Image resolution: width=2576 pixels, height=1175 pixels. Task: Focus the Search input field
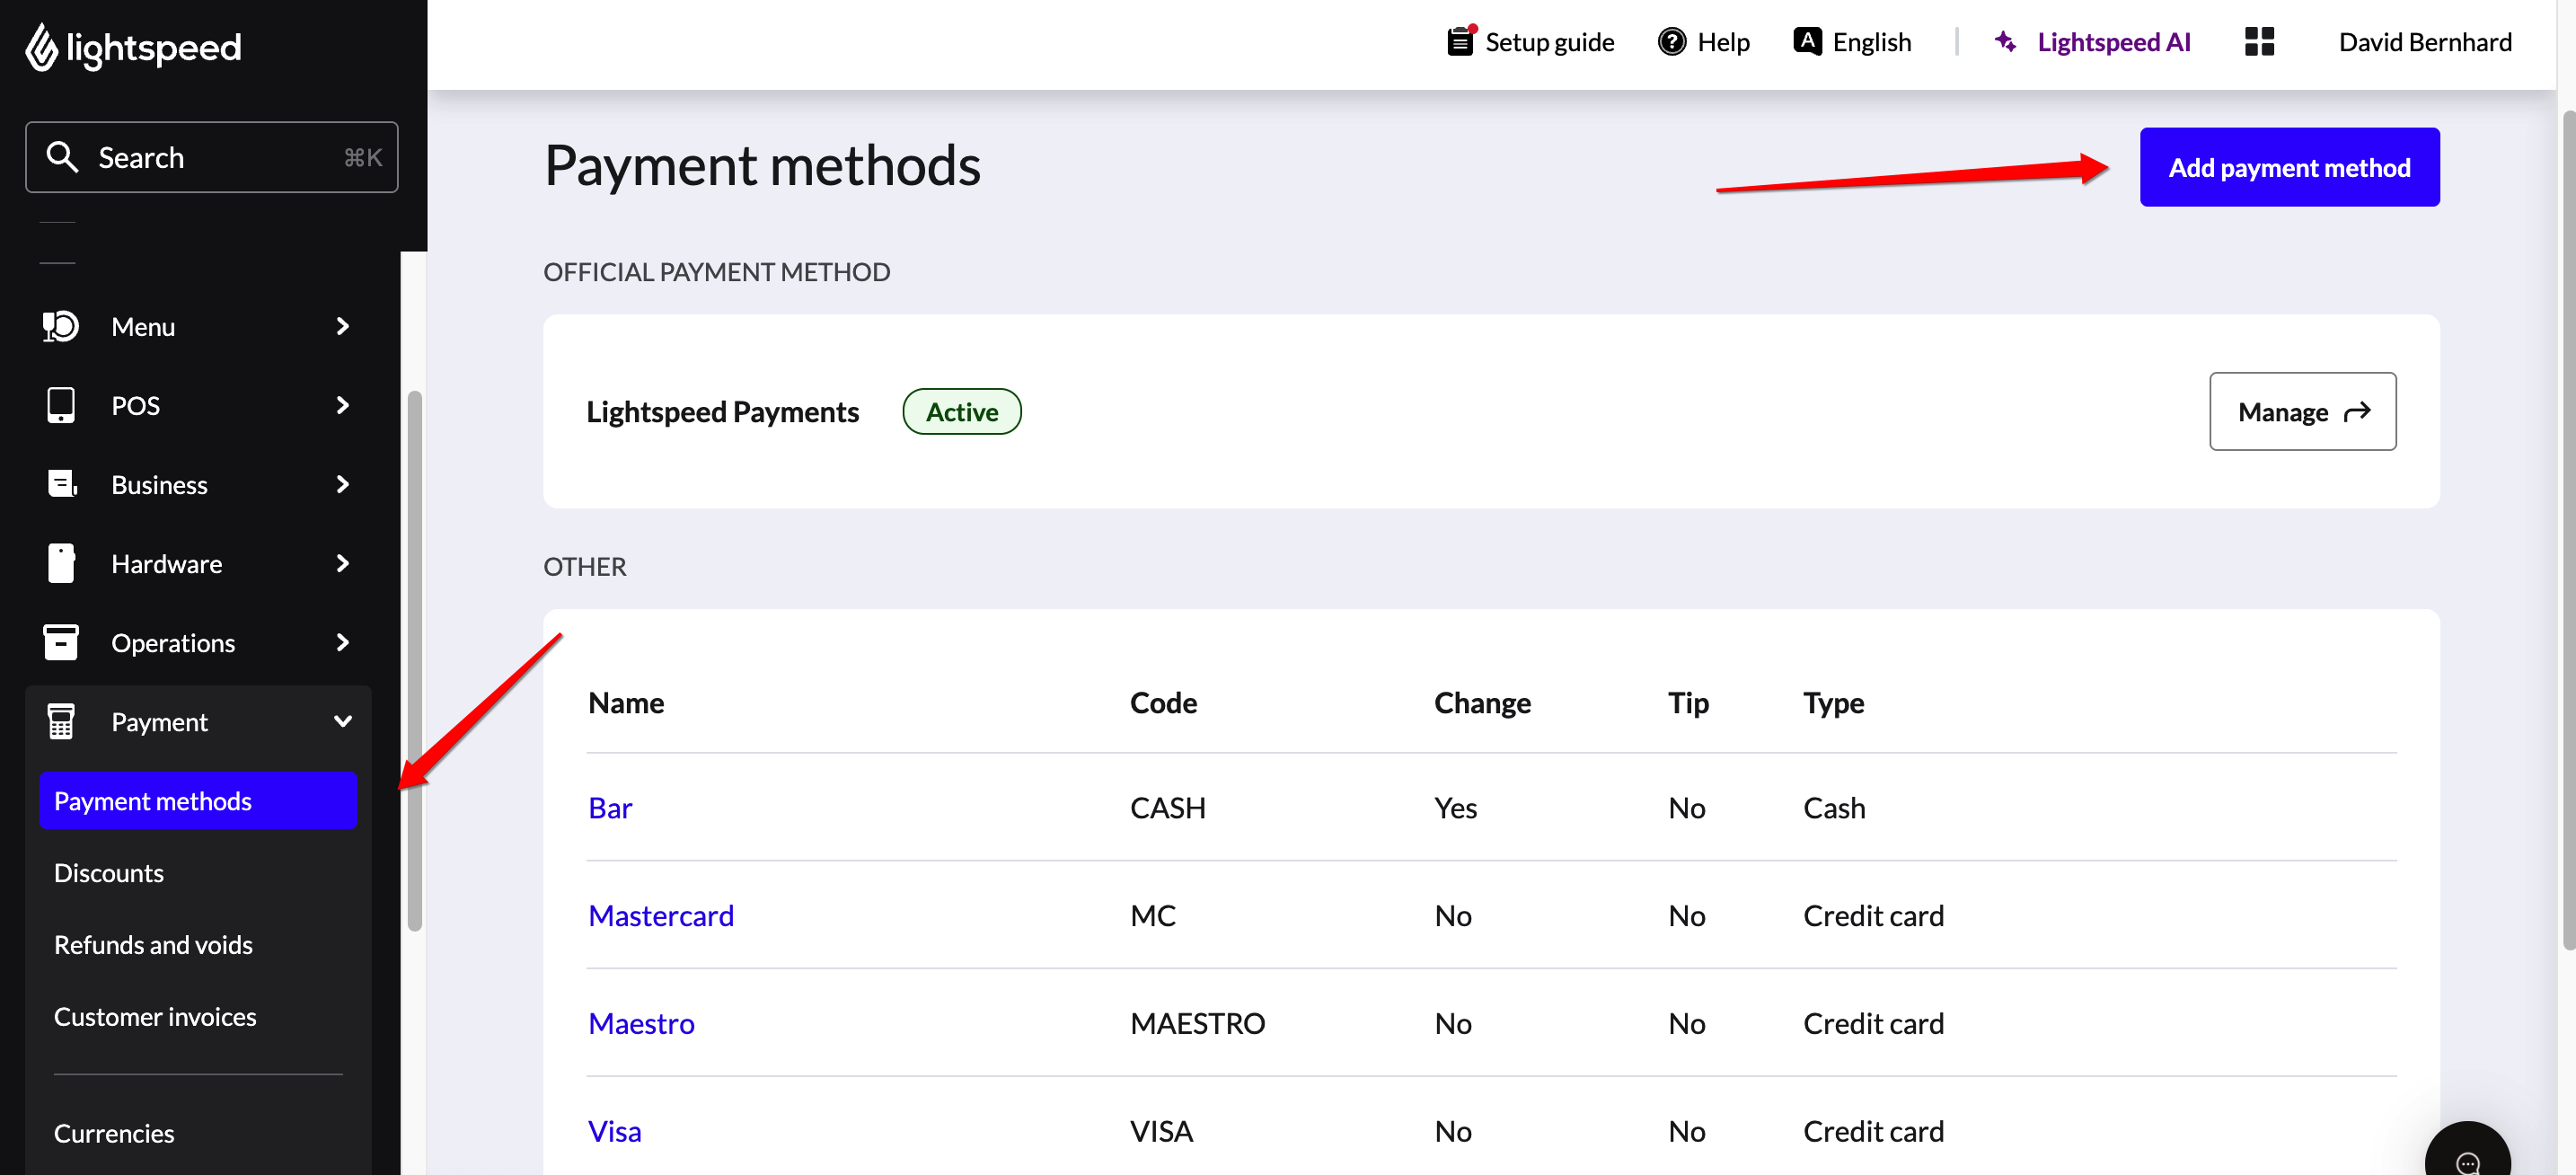[212, 157]
